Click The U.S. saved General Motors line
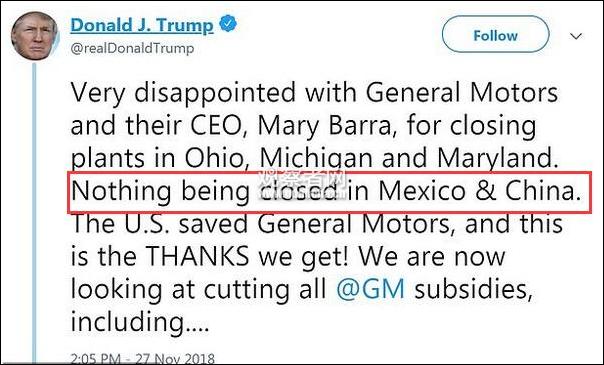This screenshot has height=365, width=604. tap(317, 224)
